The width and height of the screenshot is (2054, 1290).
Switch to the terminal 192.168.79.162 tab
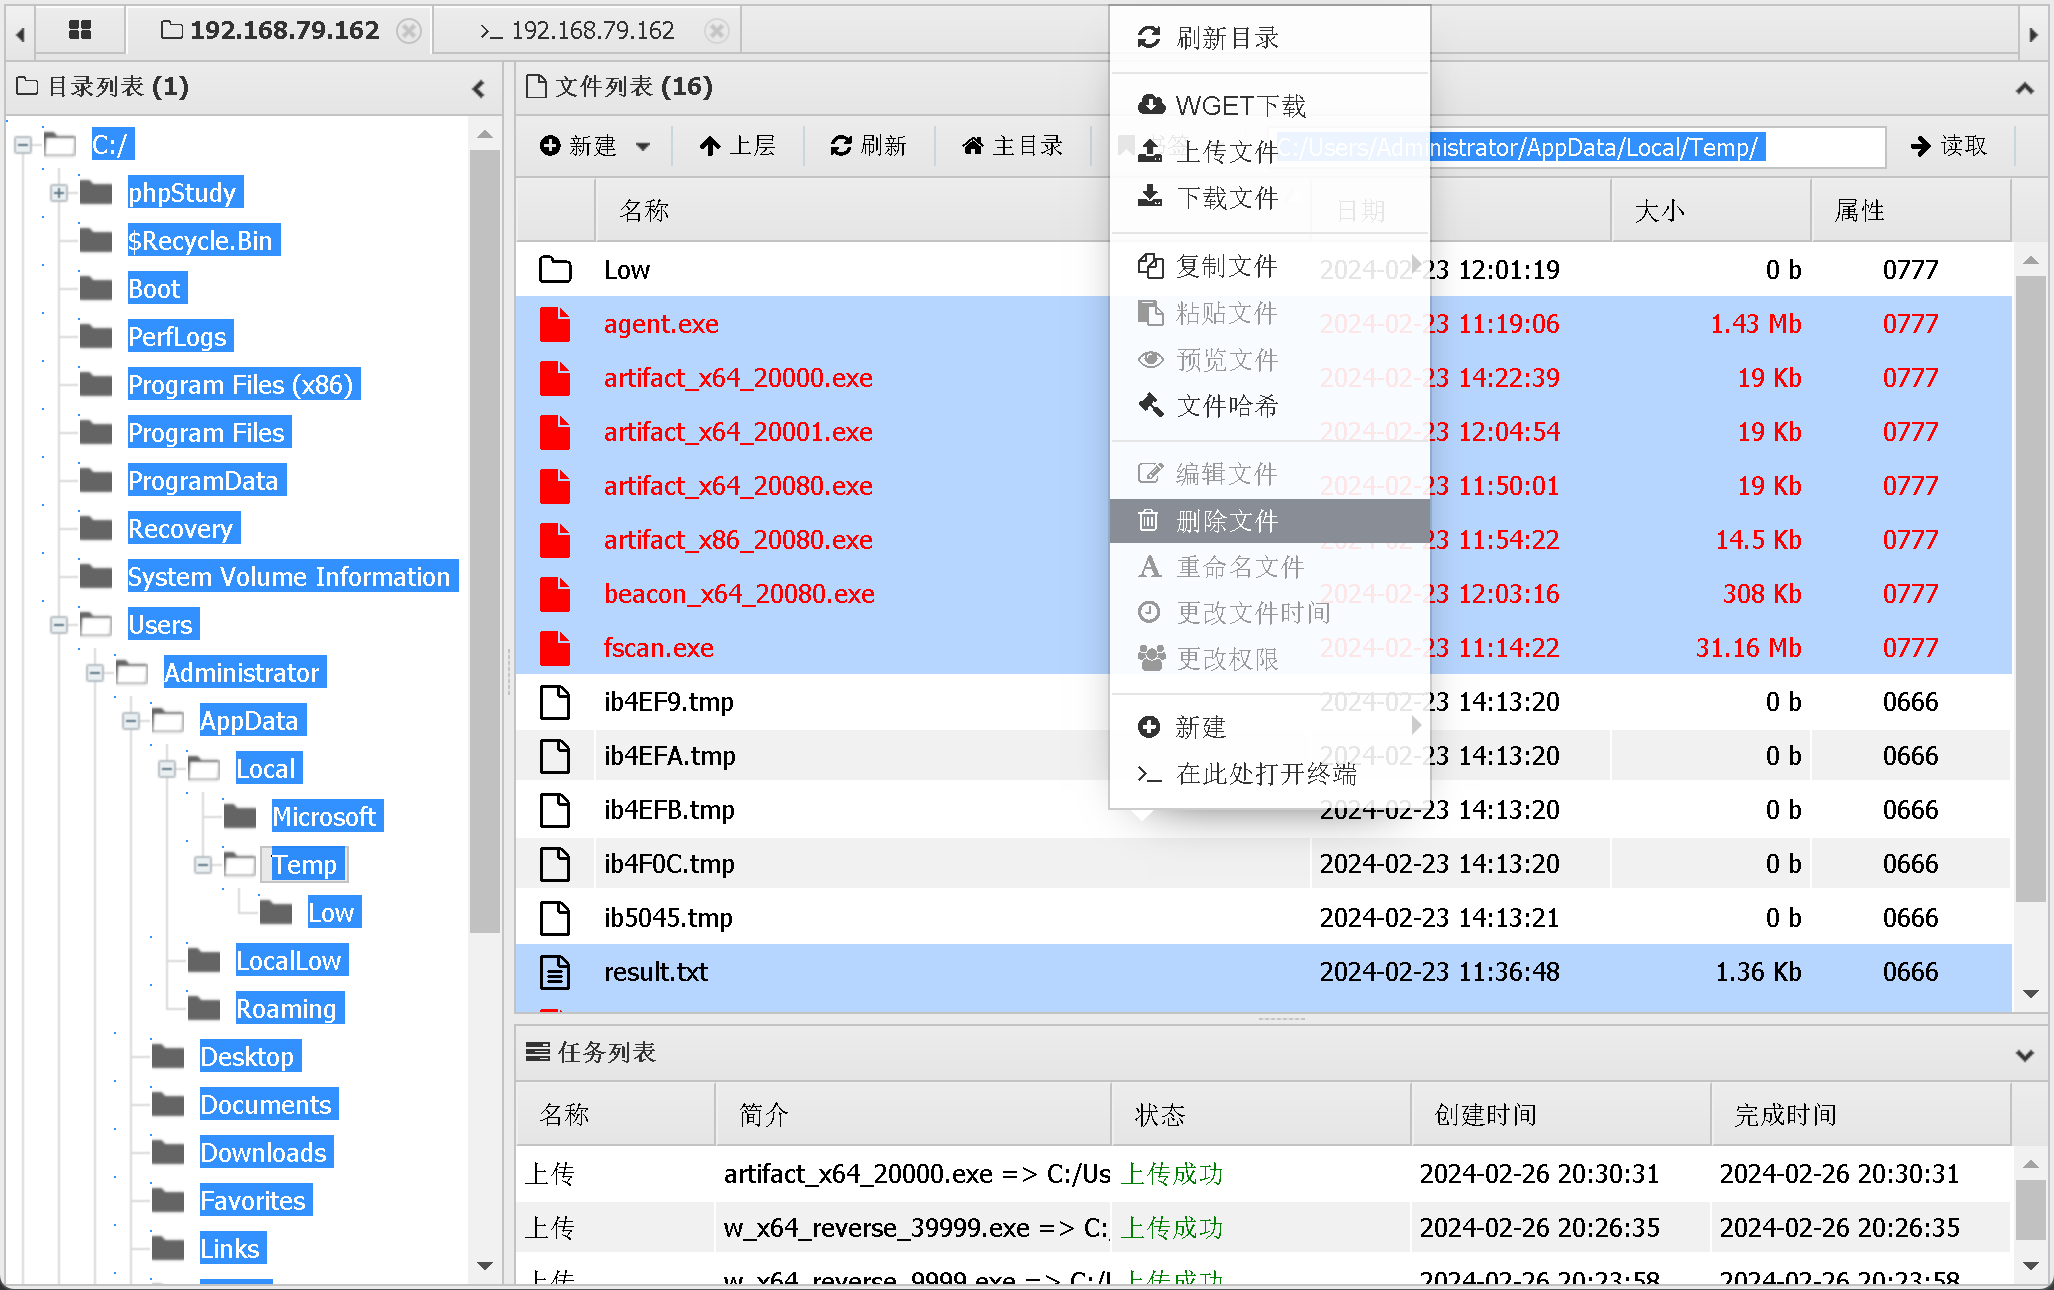592,31
